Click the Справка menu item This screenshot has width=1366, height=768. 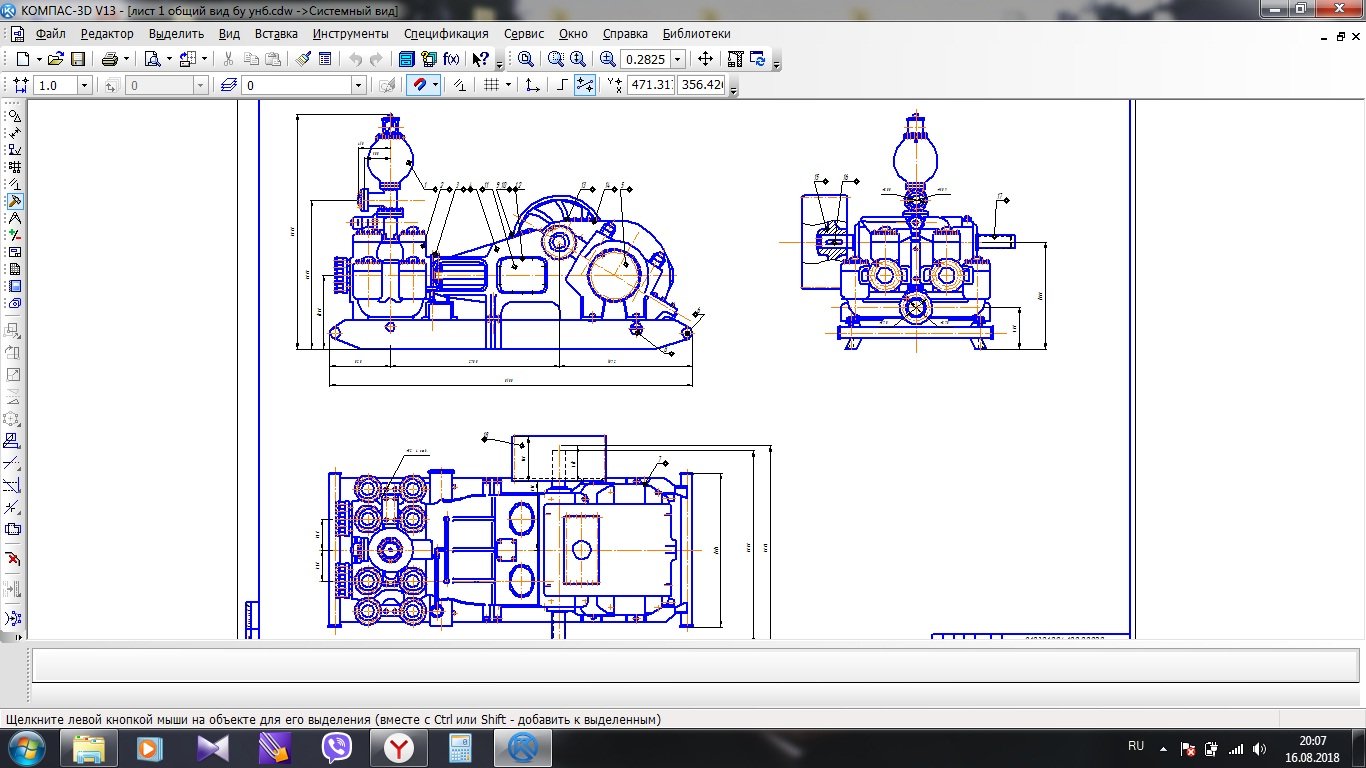pyautogui.click(x=625, y=33)
